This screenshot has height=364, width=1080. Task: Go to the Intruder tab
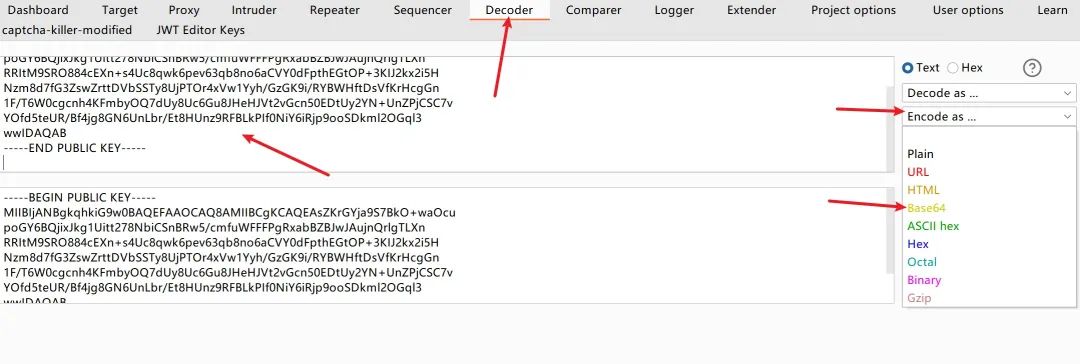click(x=254, y=10)
